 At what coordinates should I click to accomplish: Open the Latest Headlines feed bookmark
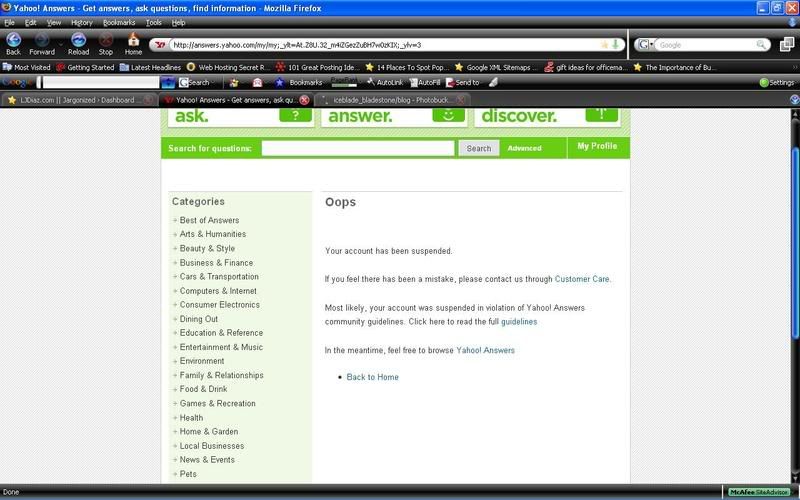click(150, 67)
